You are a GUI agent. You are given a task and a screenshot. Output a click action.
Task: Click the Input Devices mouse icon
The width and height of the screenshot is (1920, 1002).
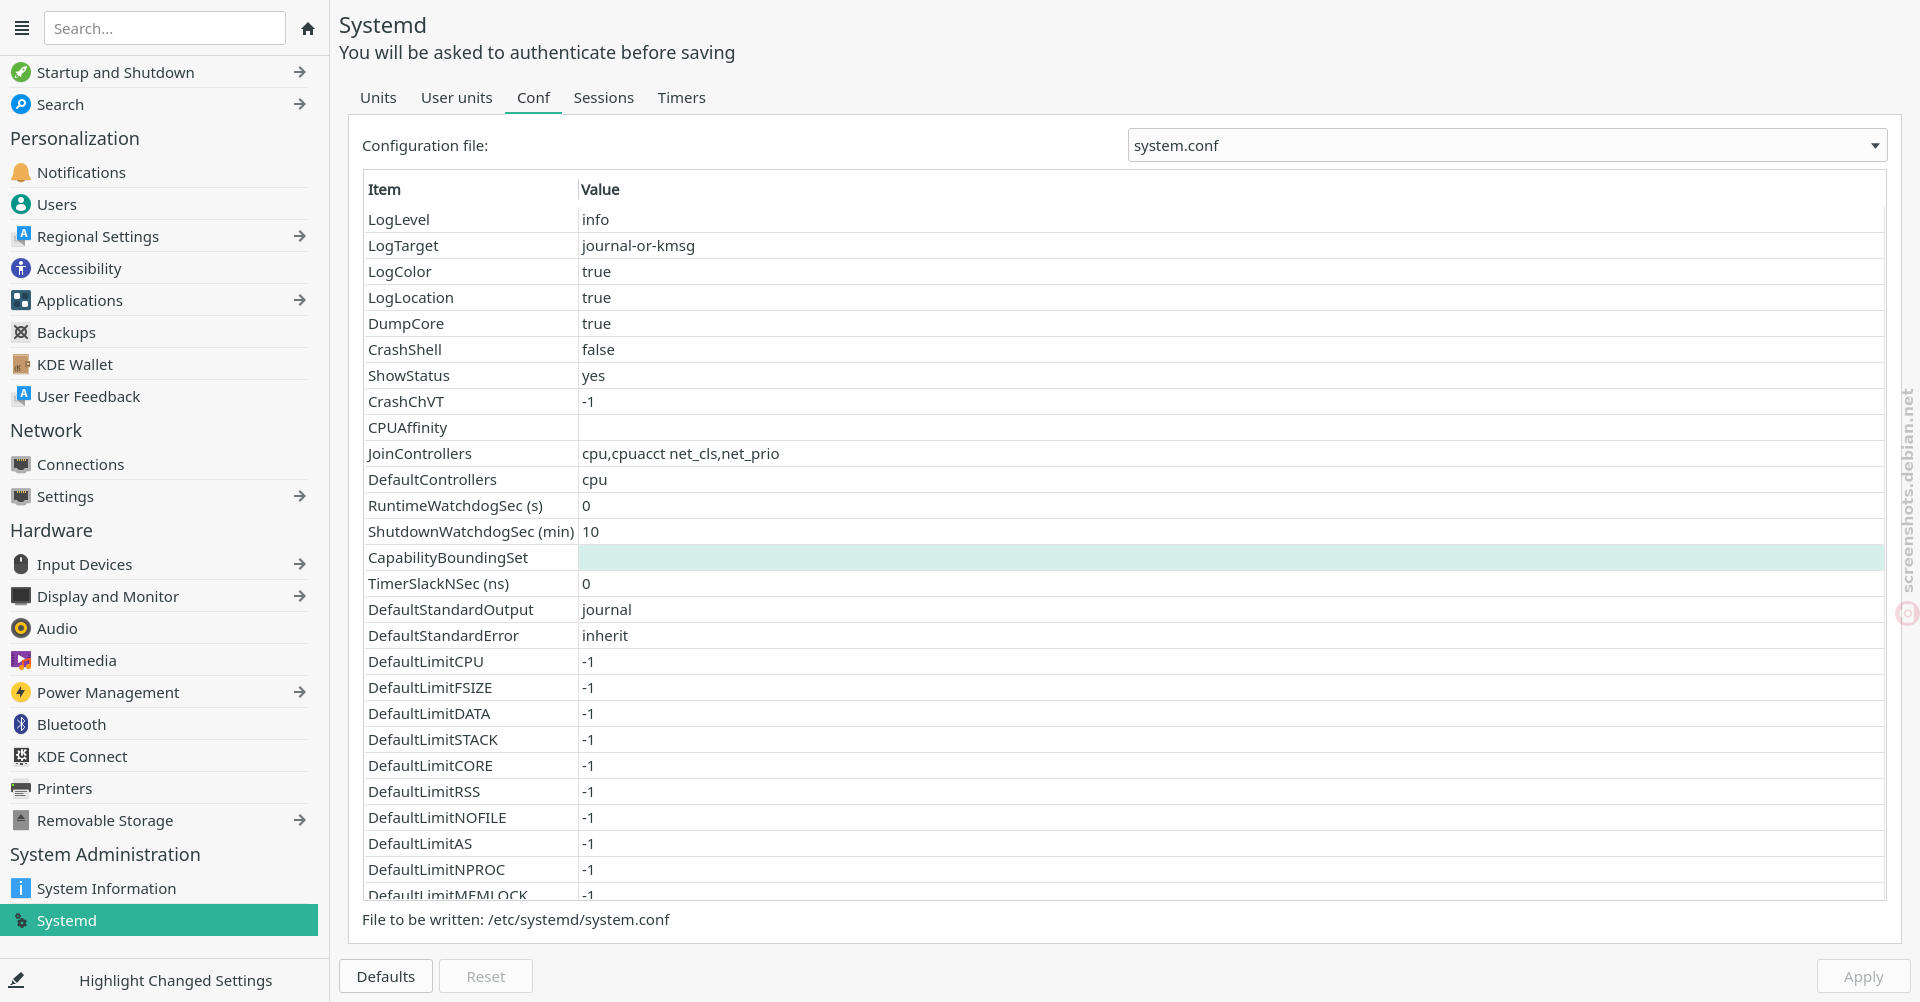pos(21,564)
